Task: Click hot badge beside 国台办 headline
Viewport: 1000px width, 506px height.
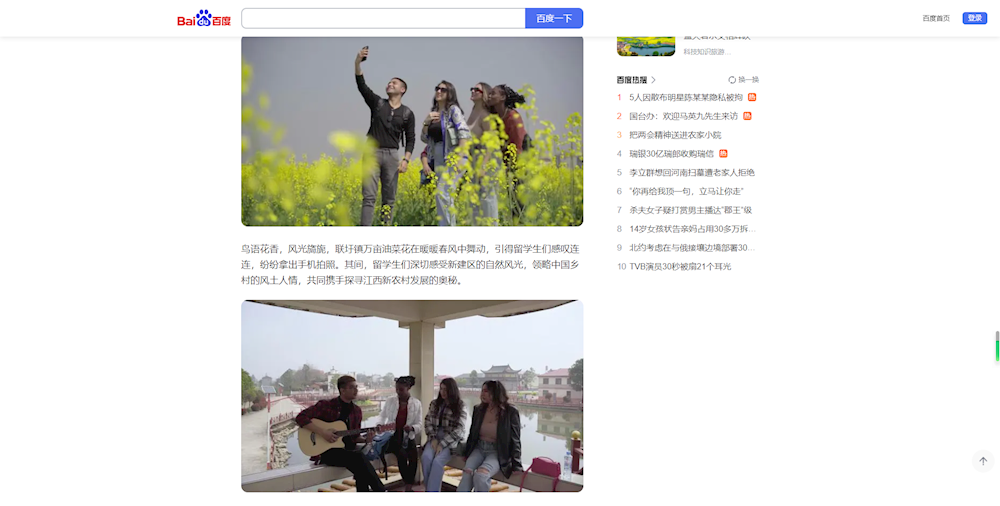Action: tap(747, 116)
